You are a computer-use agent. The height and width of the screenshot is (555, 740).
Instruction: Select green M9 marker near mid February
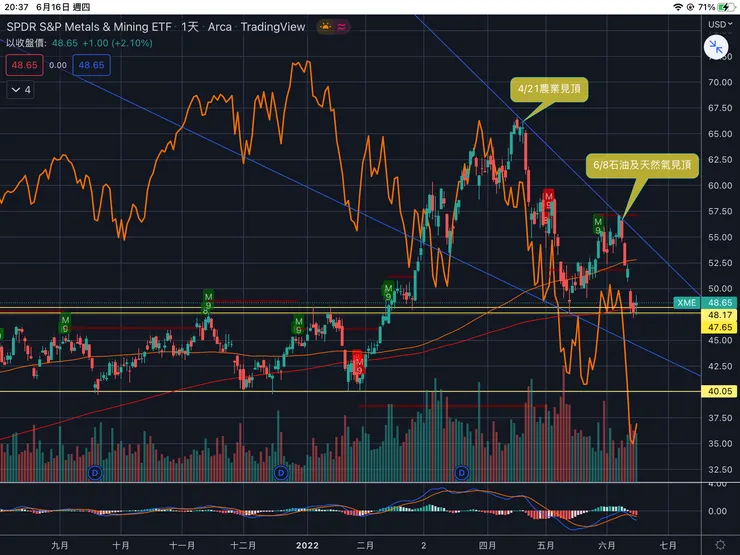click(388, 292)
